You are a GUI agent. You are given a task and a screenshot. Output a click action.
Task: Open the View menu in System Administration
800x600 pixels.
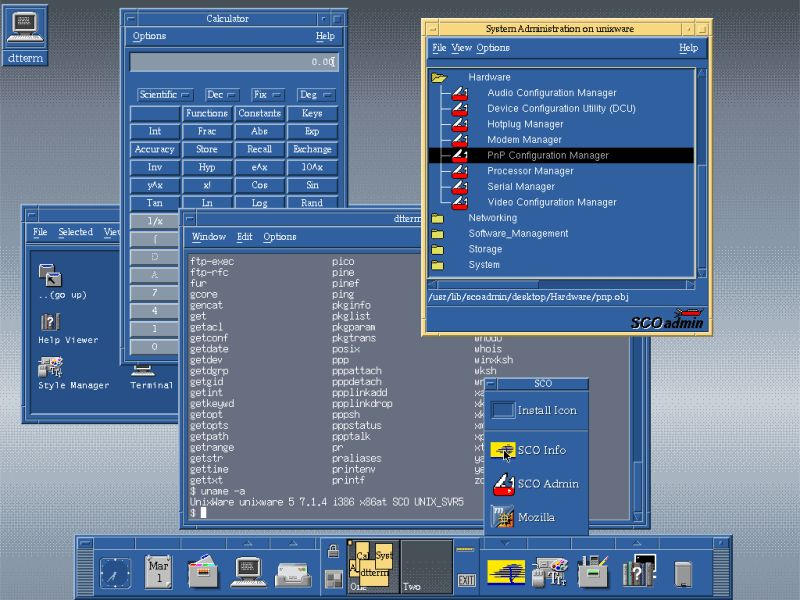pyautogui.click(x=461, y=48)
